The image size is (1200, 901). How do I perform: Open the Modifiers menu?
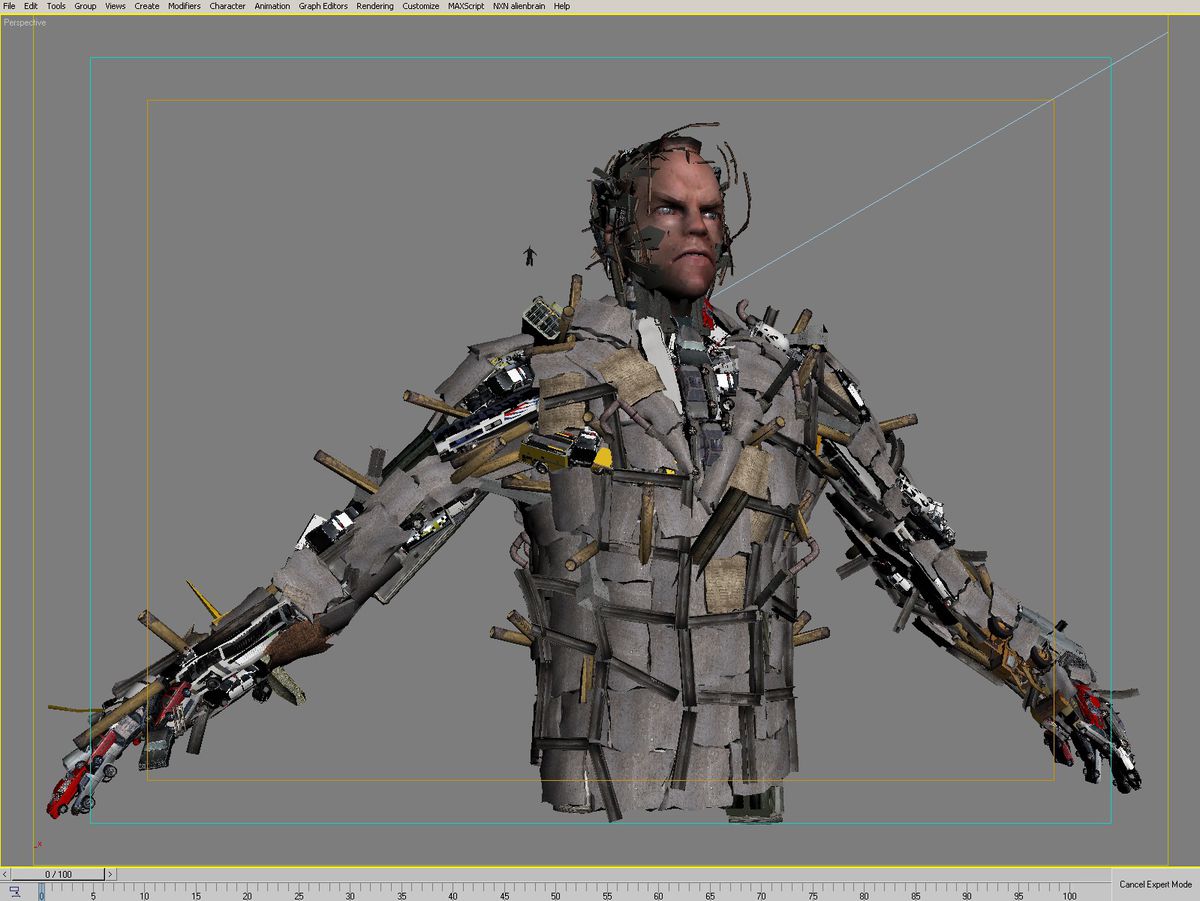(184, 6)
